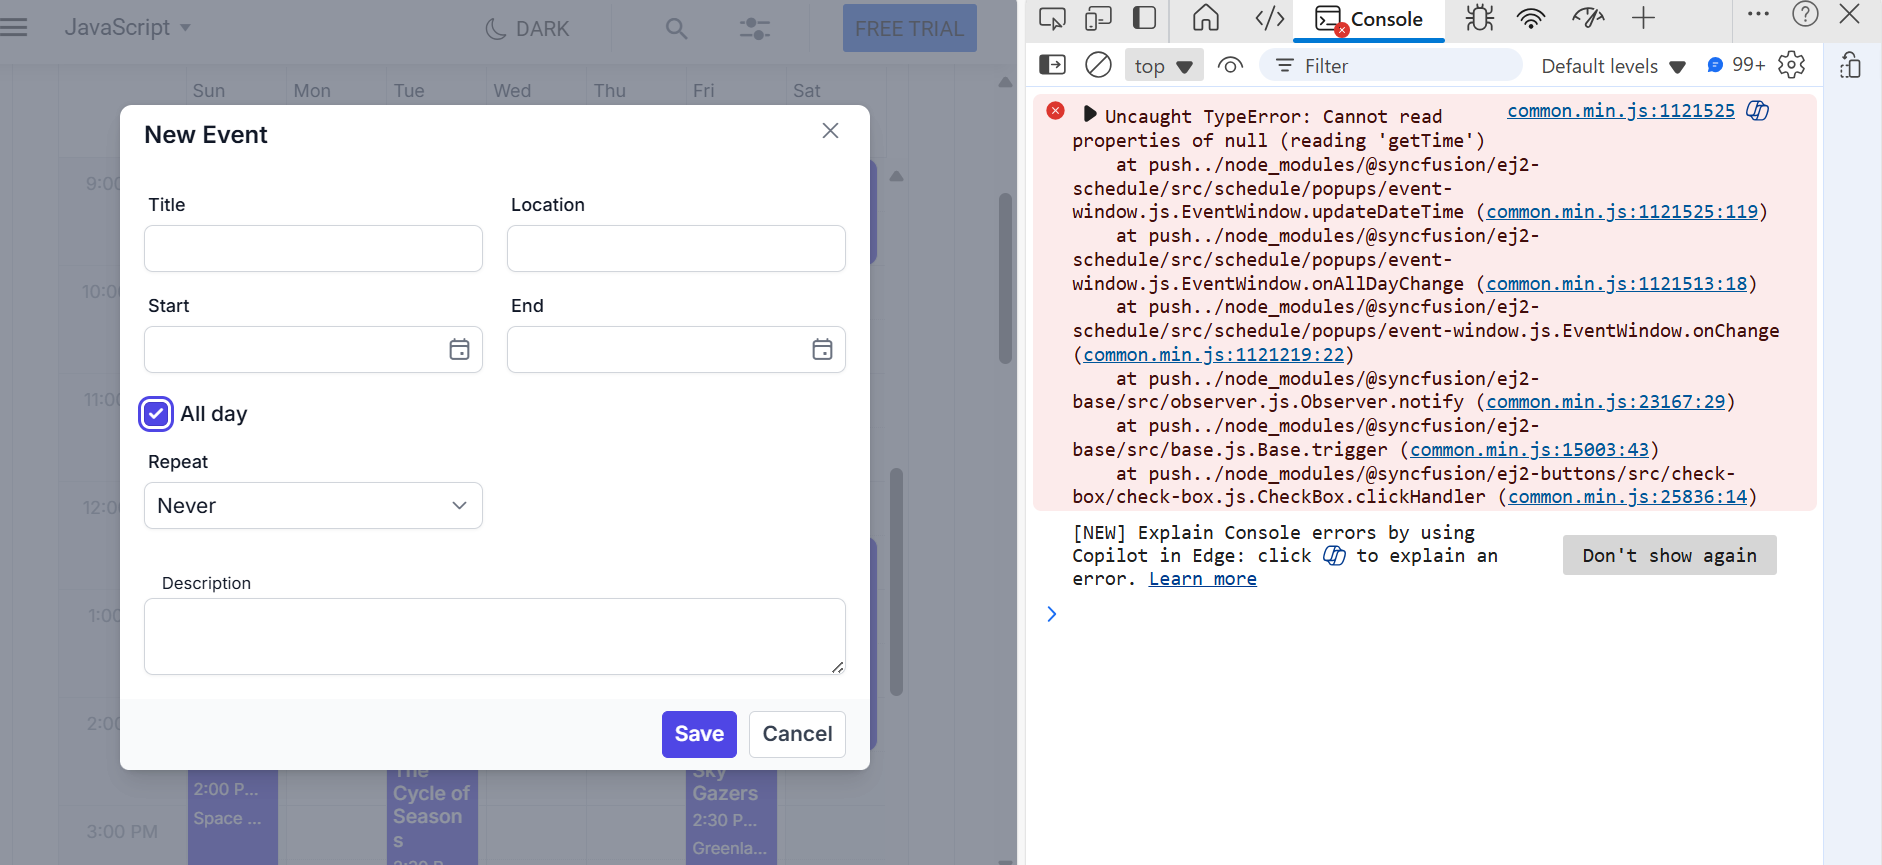Uncheck the All day checkbox

point(156,414)
